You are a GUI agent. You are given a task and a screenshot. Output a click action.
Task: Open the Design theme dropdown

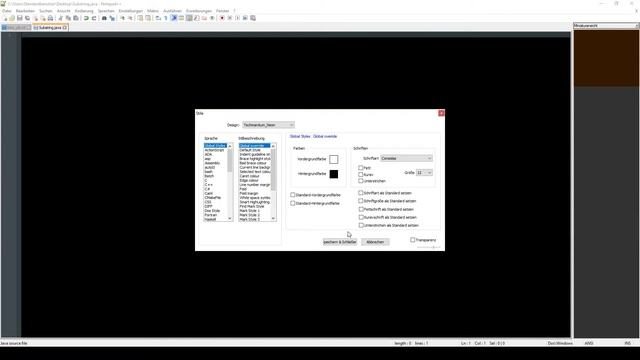click(268, 125)
